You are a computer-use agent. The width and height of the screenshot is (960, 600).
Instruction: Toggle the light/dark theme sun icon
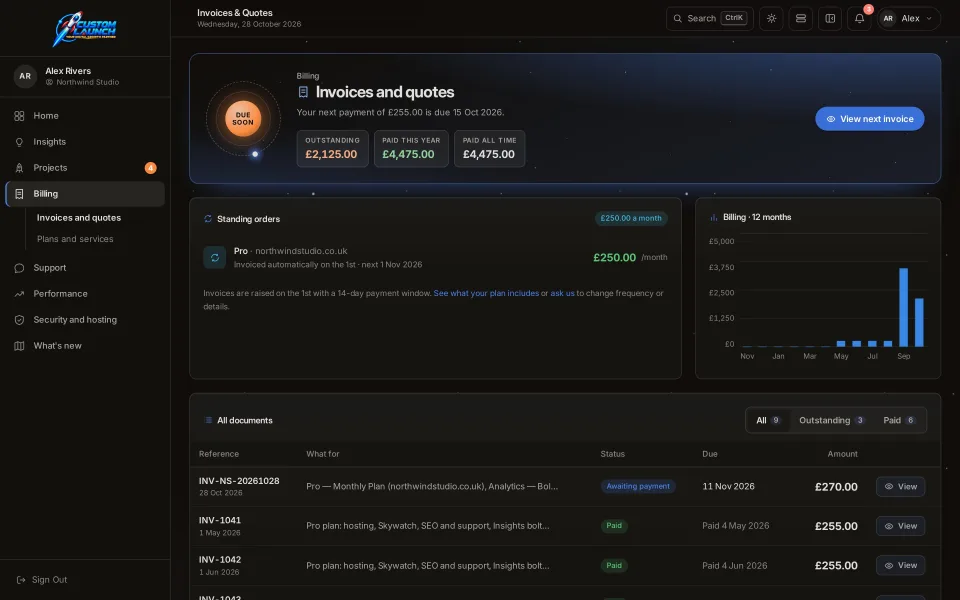click(x=771, y=18)
